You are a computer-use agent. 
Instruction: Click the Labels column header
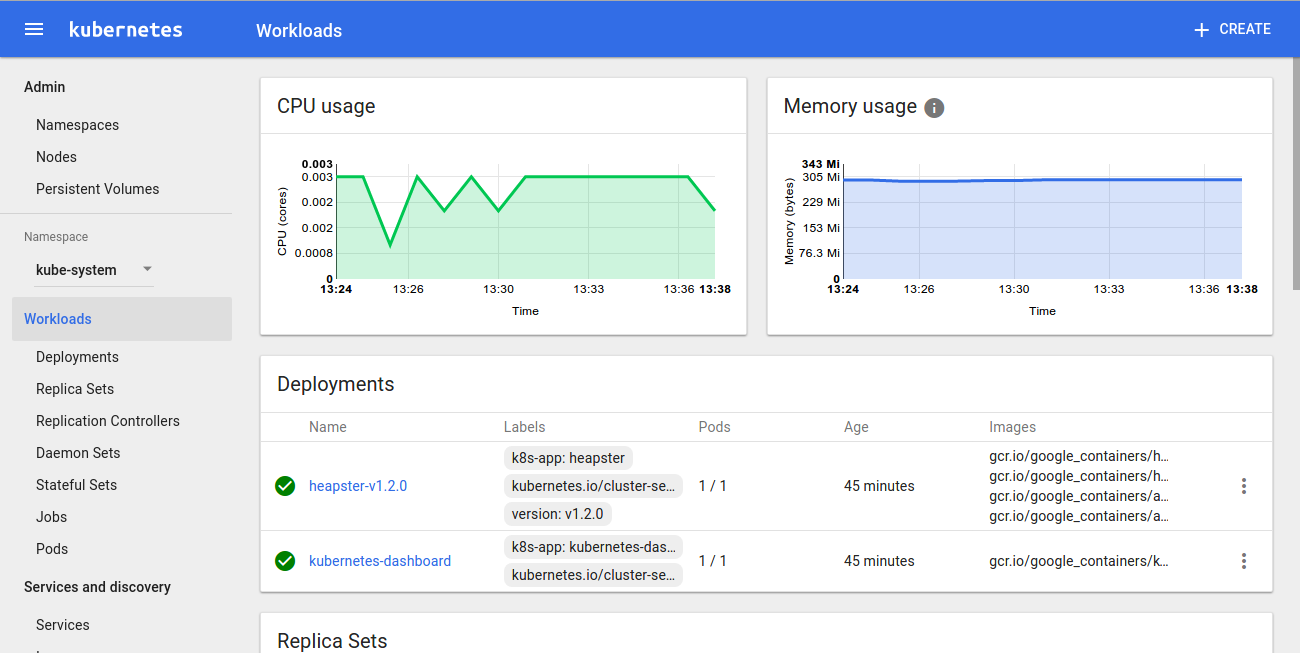coord(525,427)
